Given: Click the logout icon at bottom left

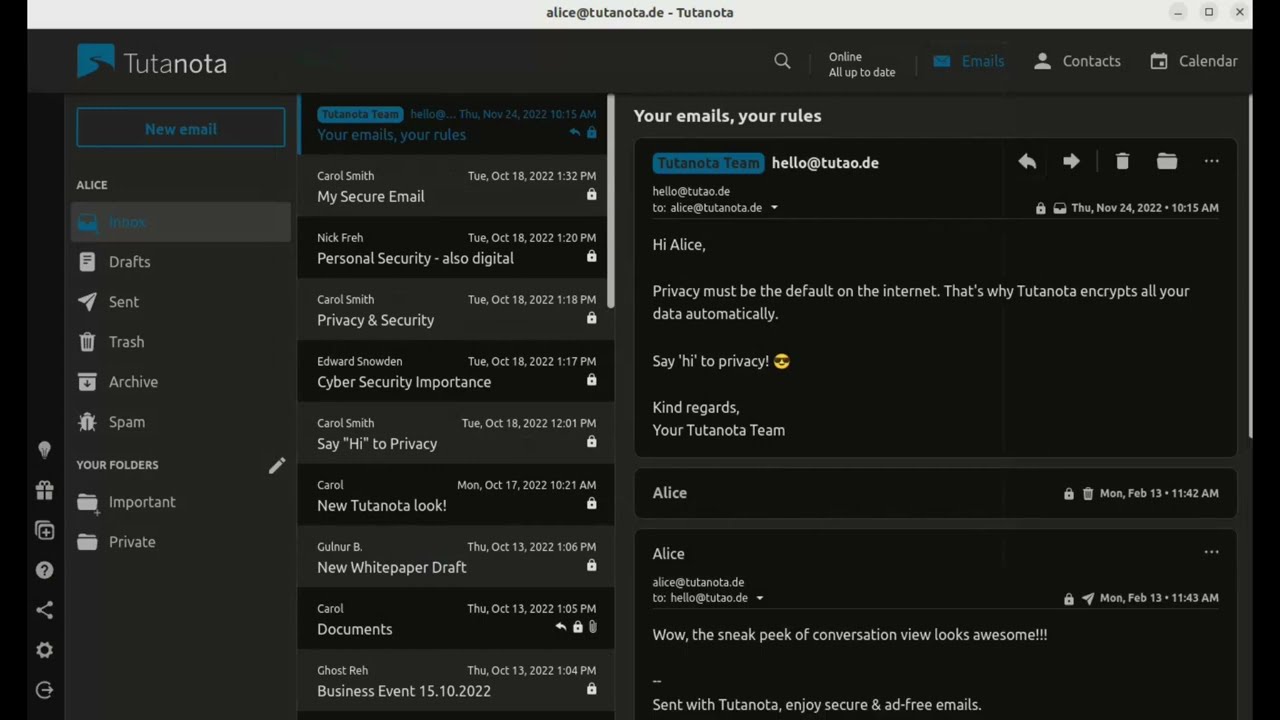Looking at the screenshot, I should (44, 690).
